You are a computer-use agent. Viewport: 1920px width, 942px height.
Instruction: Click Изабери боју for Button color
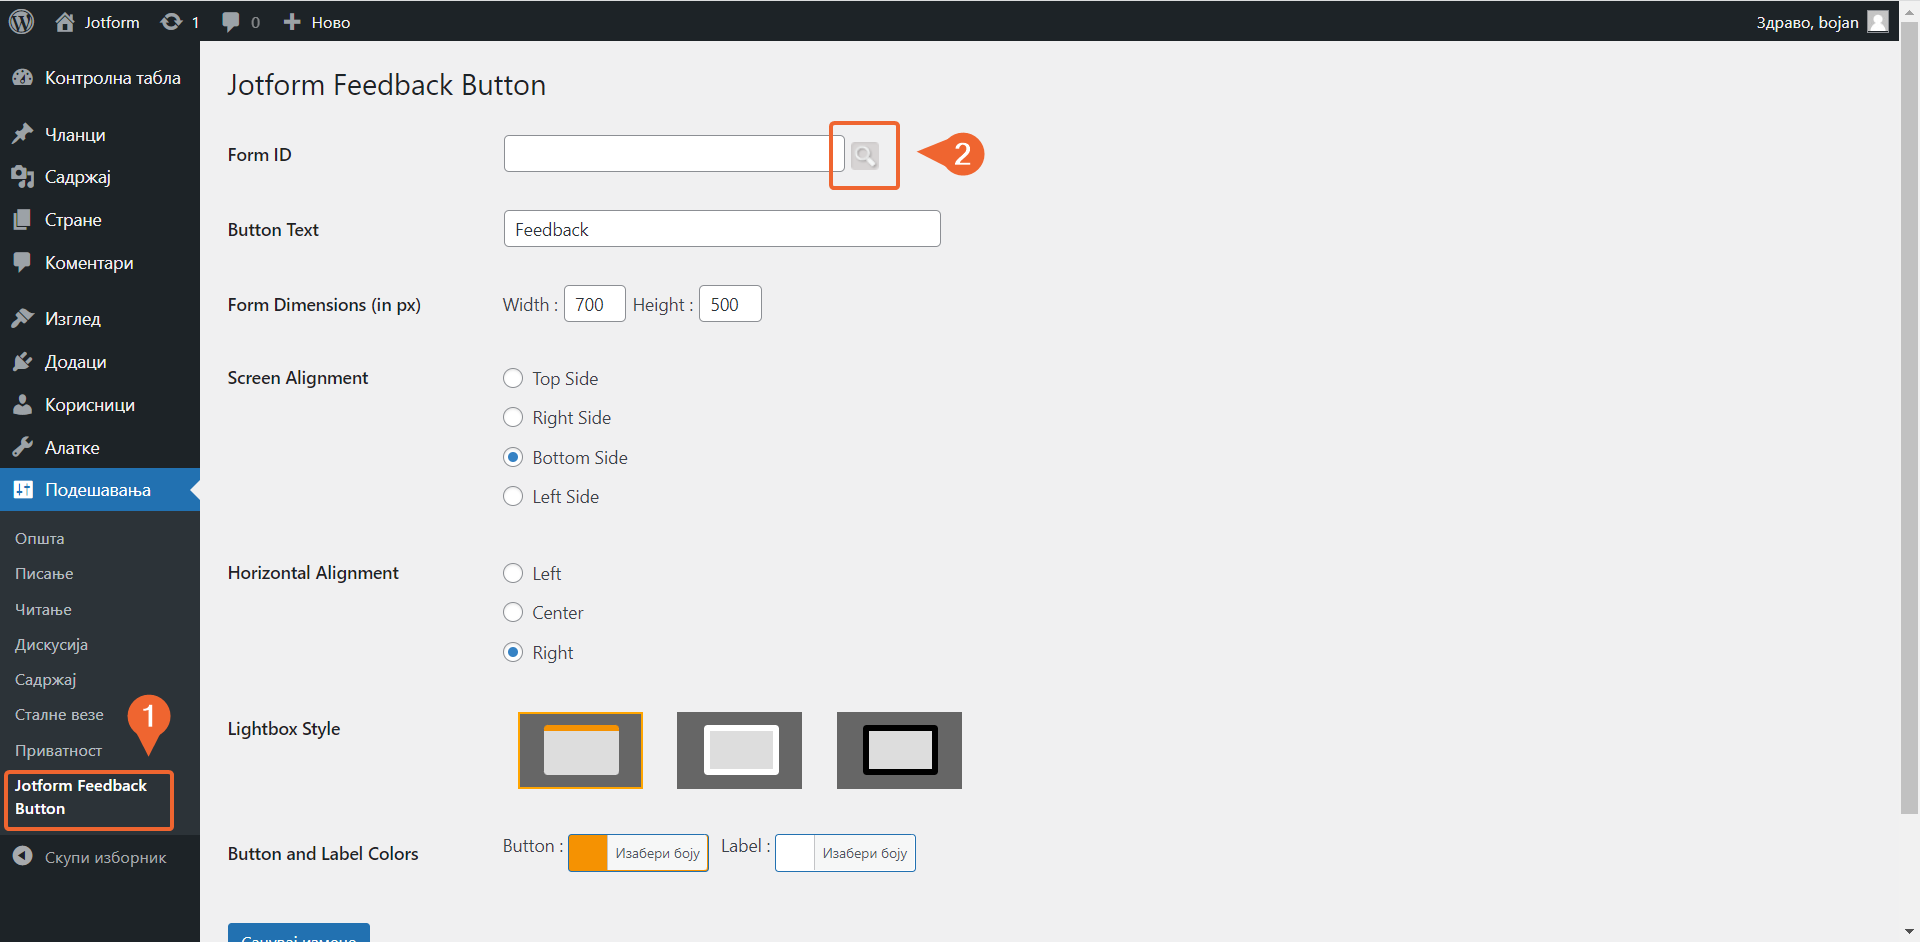pos(657,853)
